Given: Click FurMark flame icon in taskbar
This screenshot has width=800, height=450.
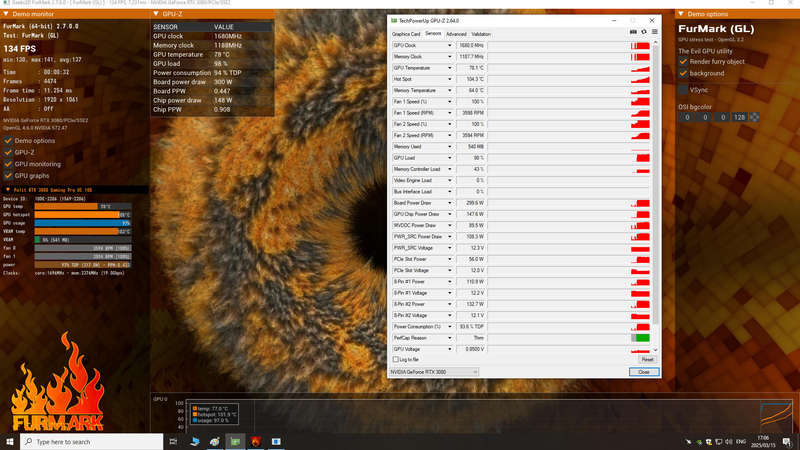Looking at the screenshot, I should 256,441.
